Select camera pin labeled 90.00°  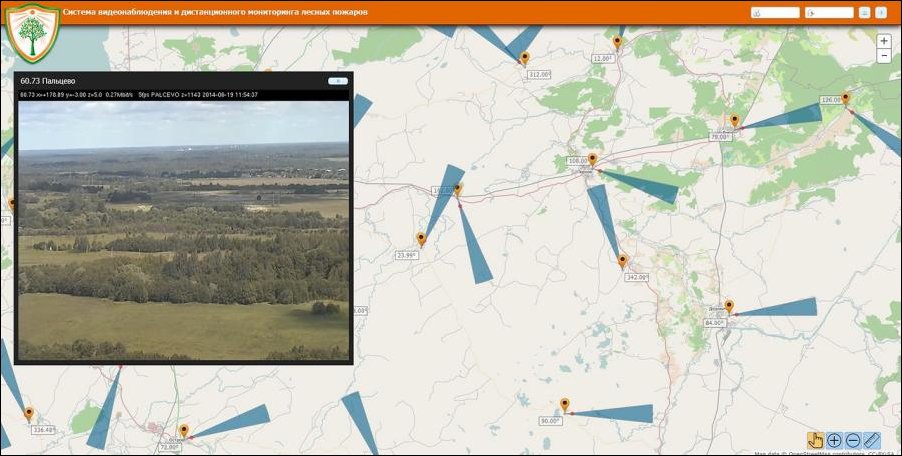(565, 404)
